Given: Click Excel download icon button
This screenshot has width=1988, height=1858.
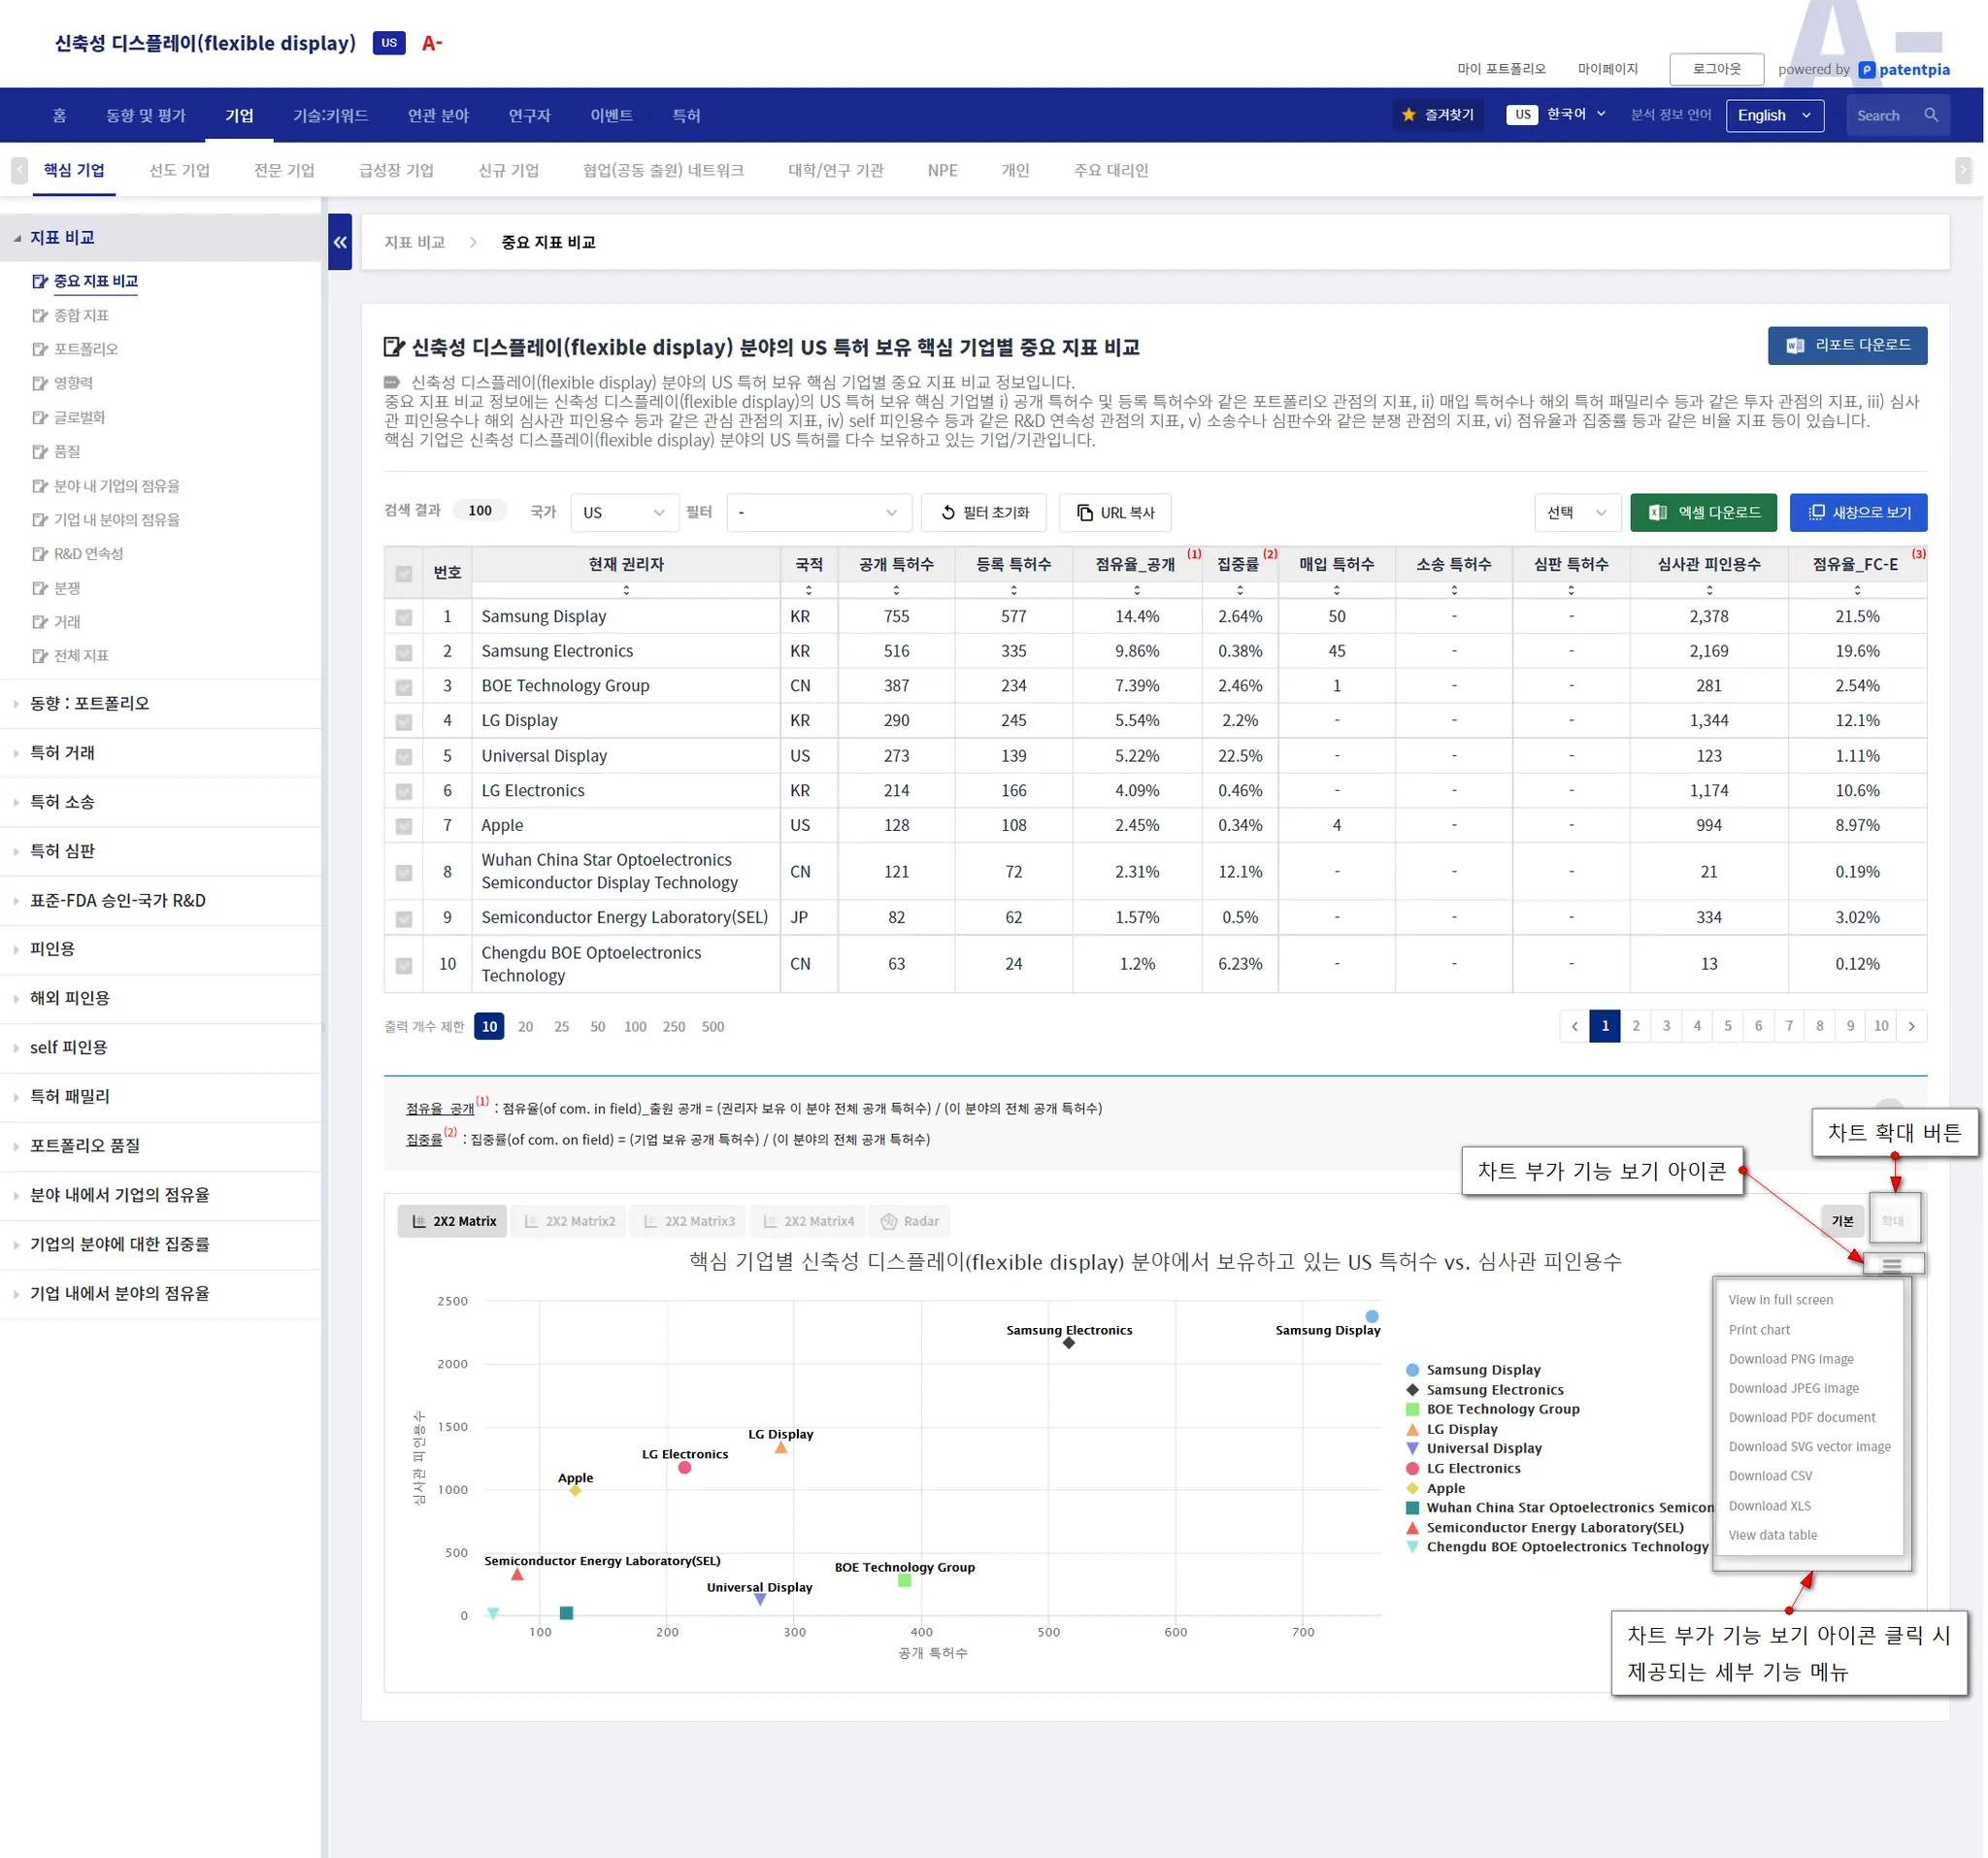Looking at the screenshot, I should tap(1658, 513).
